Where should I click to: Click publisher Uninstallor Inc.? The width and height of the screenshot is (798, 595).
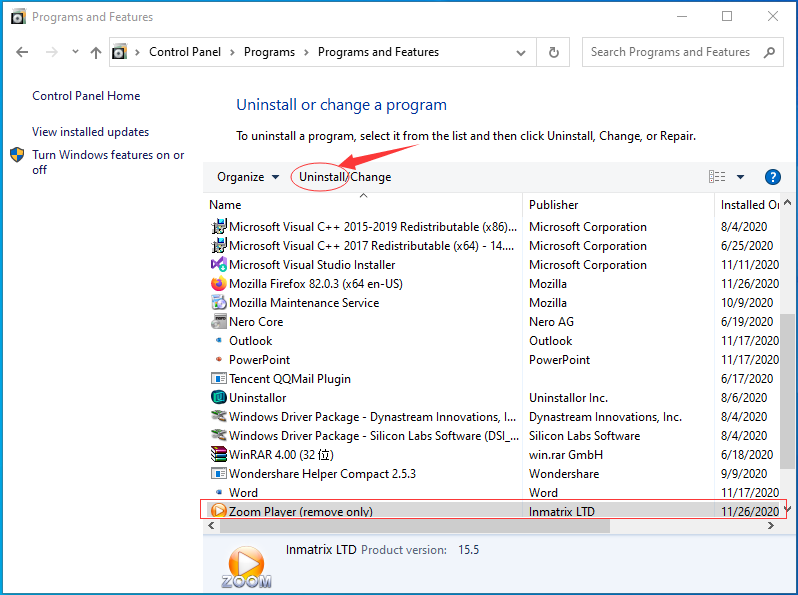pyautogui.click(x=568, y=398)
